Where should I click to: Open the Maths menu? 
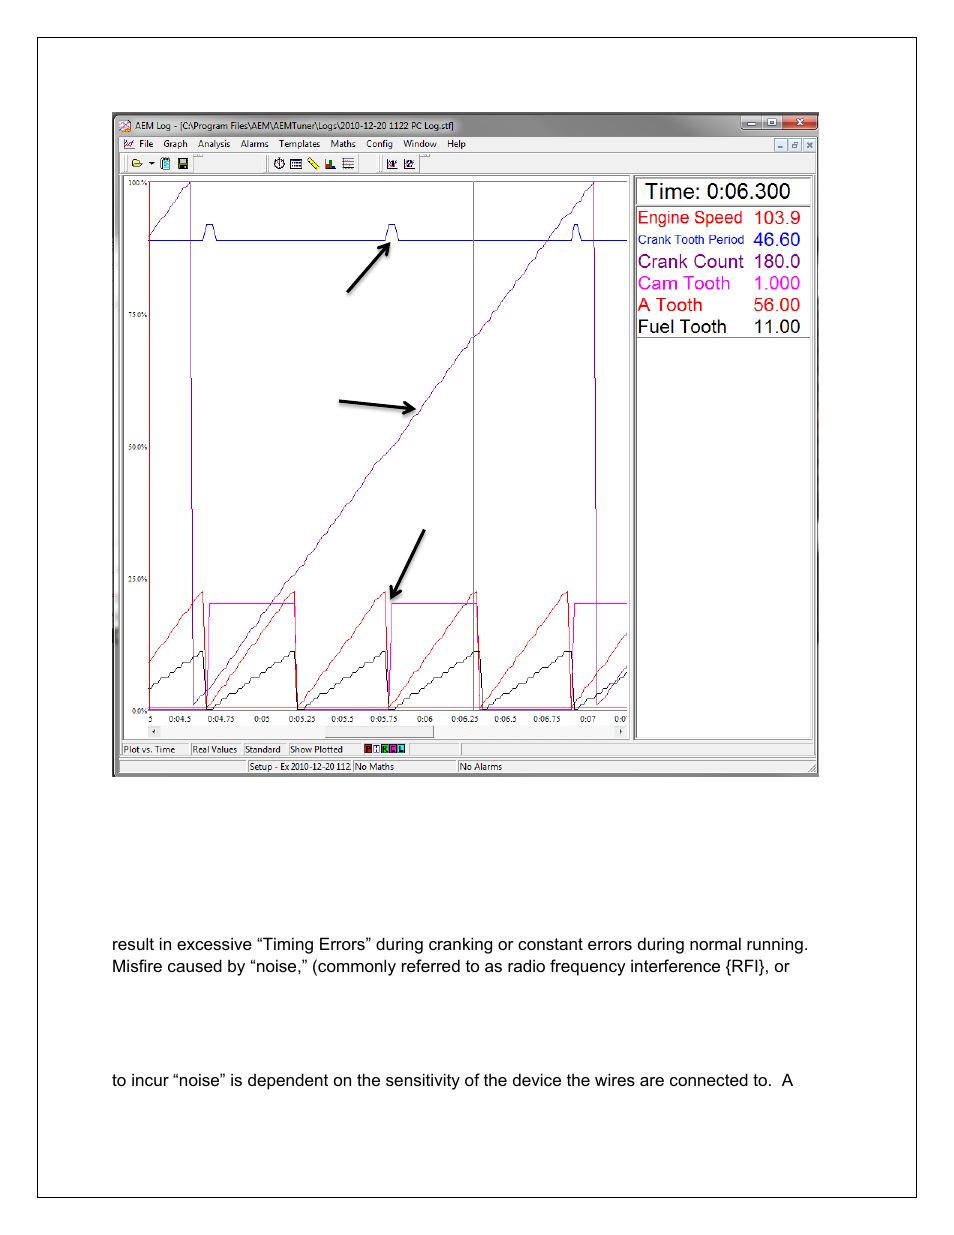343,144
